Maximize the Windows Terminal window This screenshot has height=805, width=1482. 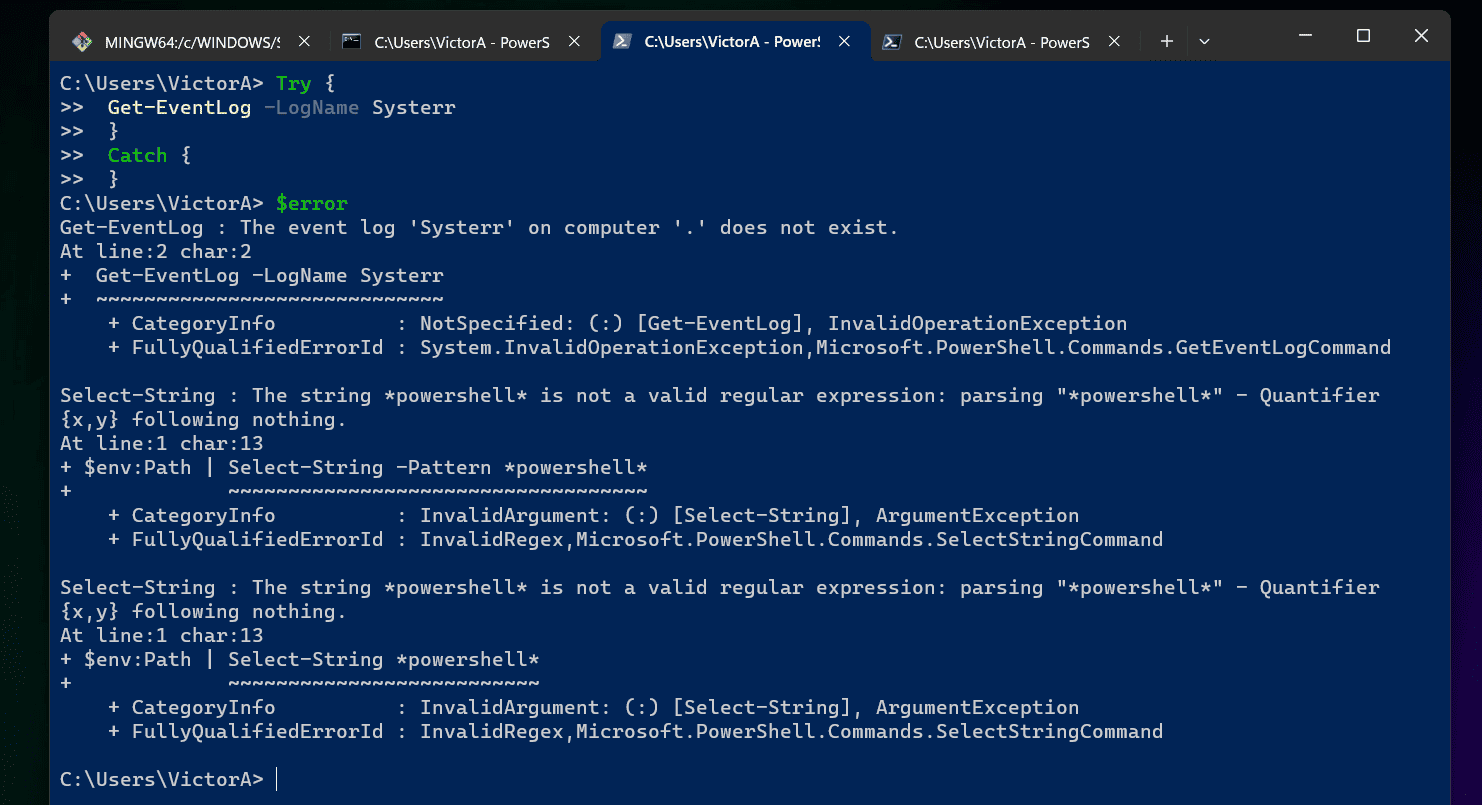pos(1363,36)
